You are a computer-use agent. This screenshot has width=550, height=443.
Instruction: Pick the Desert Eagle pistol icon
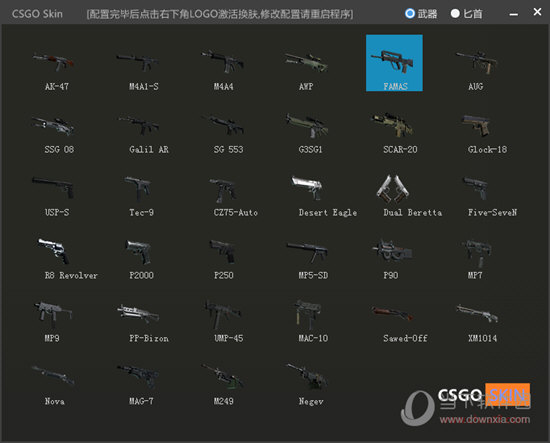coord(307,188)
